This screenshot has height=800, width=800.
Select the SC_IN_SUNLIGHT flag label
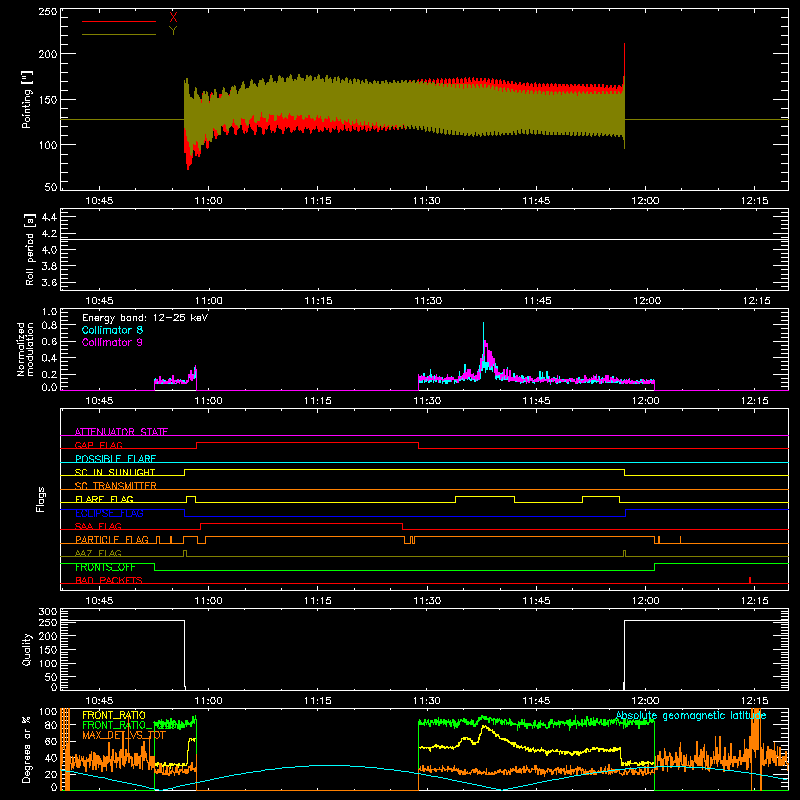(115, 472)
